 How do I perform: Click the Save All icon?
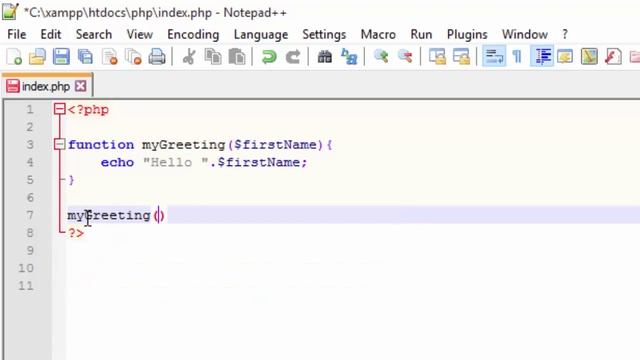pyautogui.click(x=85, y=57)
